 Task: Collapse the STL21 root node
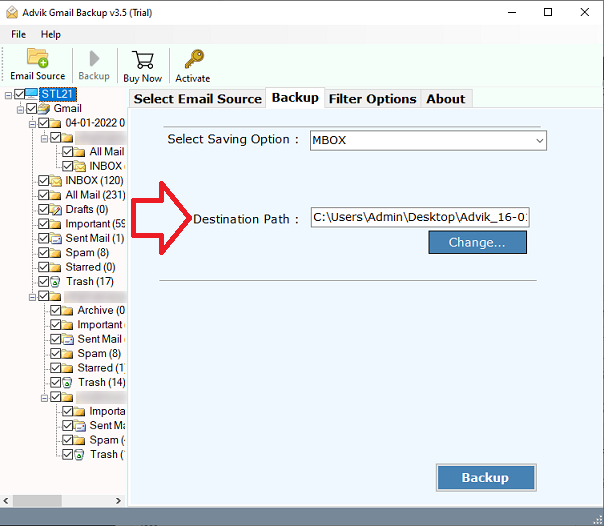(8, 95)
